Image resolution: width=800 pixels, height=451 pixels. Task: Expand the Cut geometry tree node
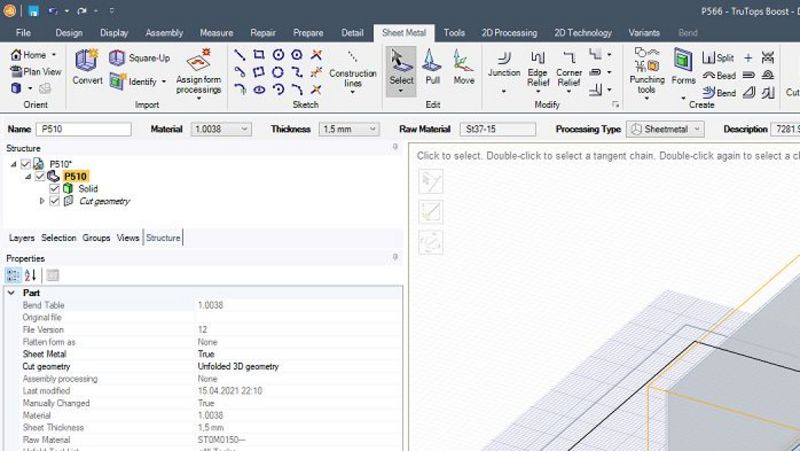point(42,201)
